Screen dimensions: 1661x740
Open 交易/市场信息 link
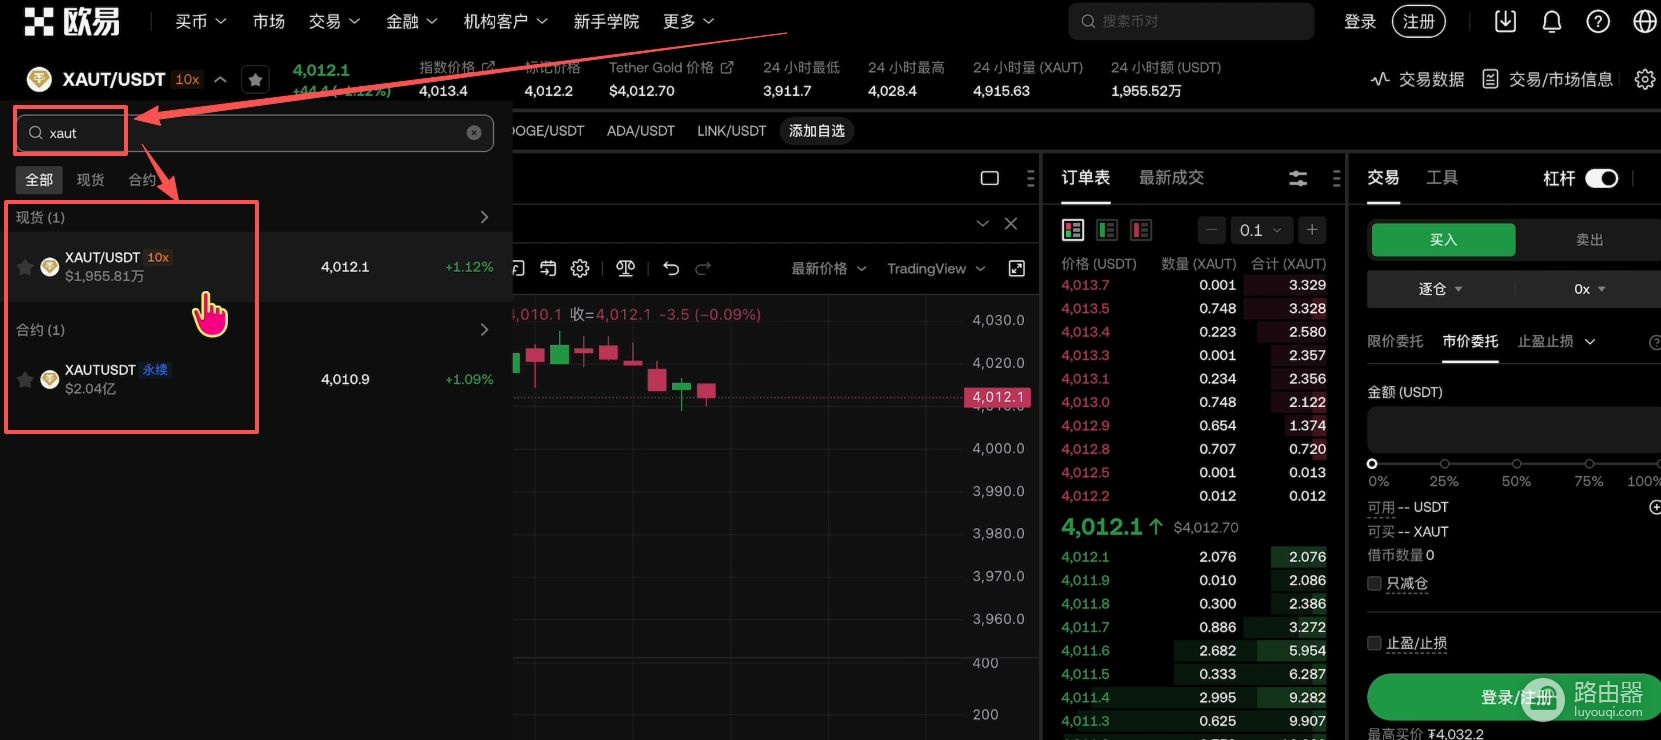click(x=1548, y=79)
